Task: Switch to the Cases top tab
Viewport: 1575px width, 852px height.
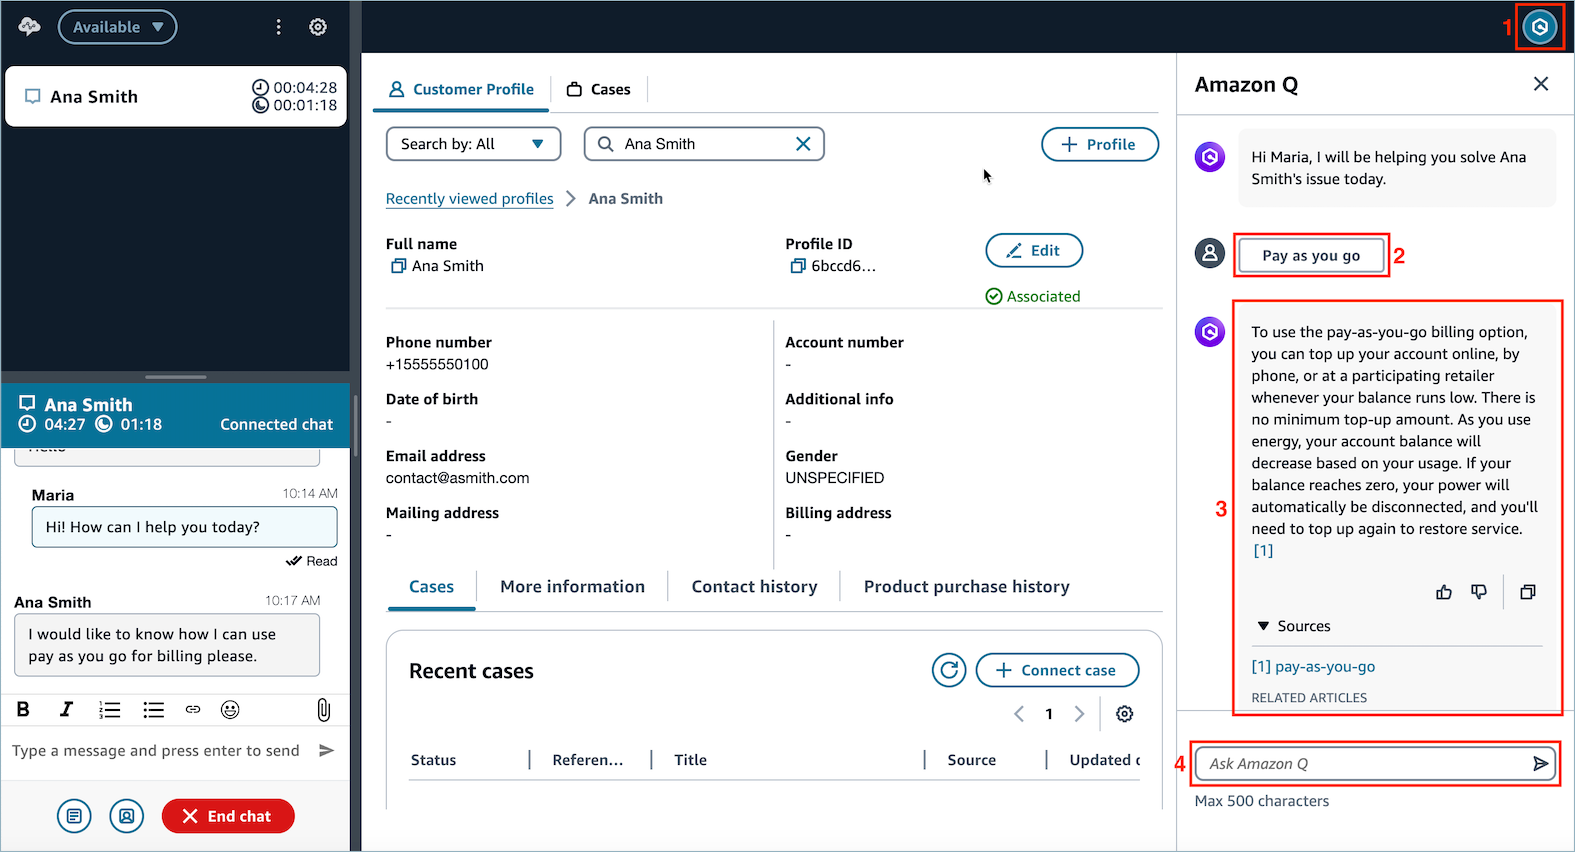Action: [599, 89]
